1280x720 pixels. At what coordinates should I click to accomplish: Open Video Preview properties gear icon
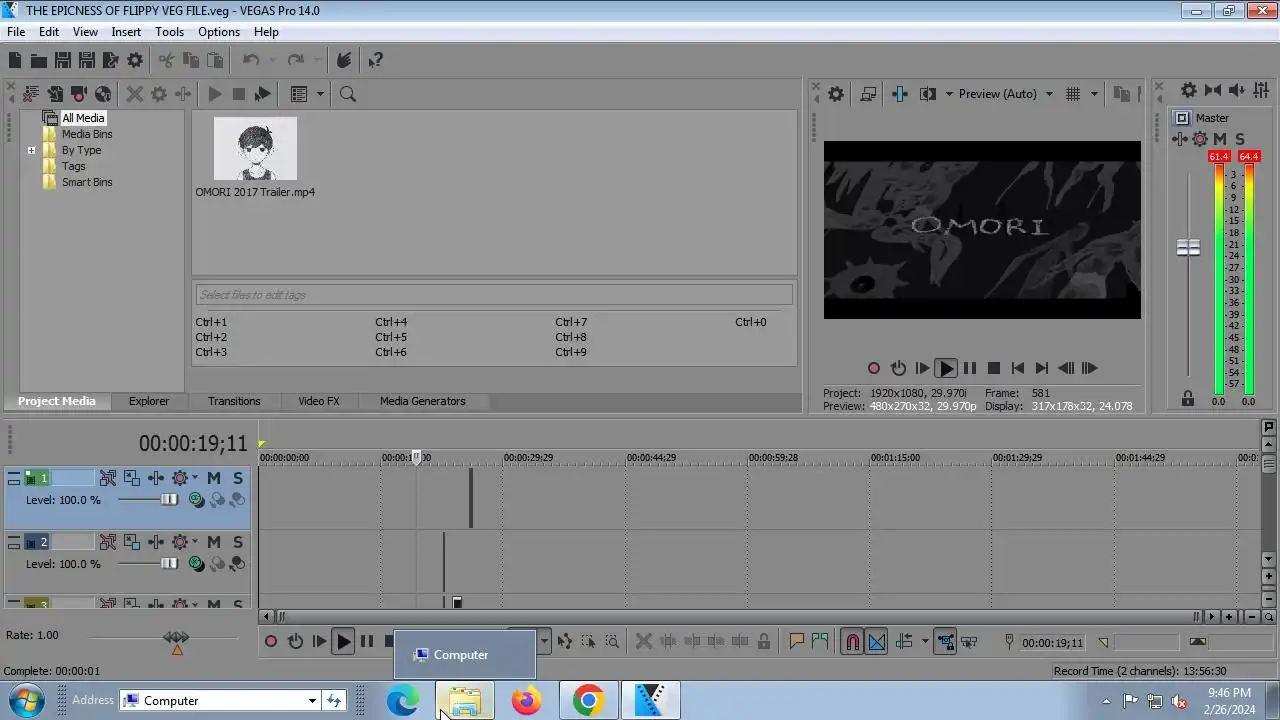click(836, 94)
